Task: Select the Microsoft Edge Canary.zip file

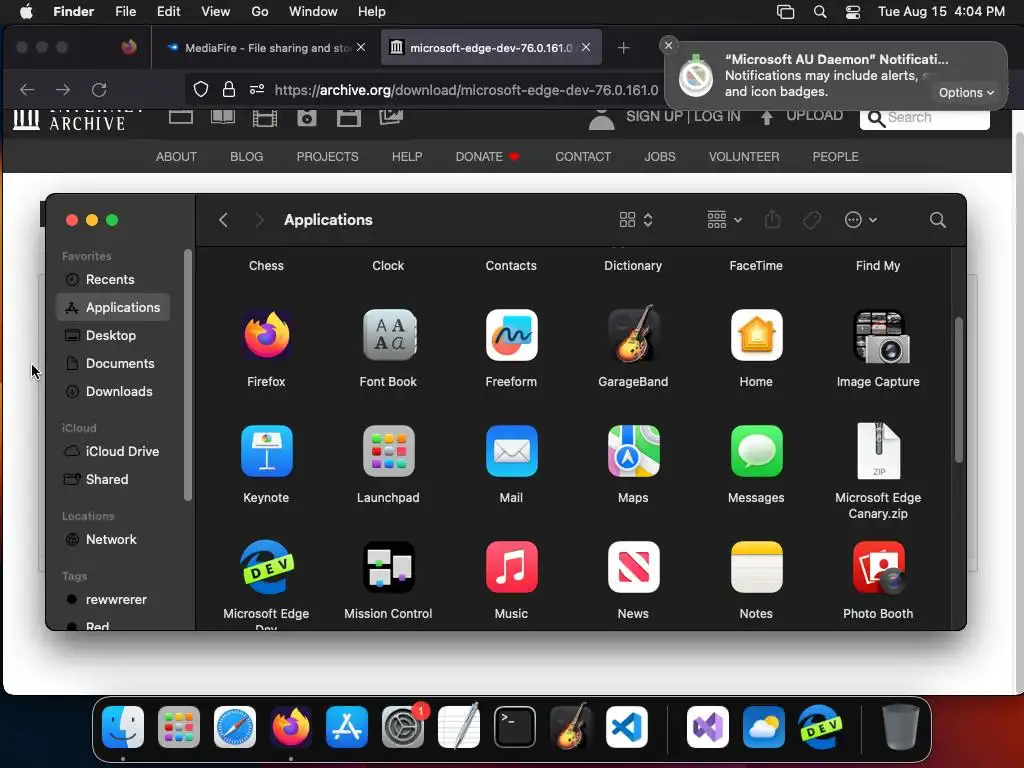Action: point(878,451)
